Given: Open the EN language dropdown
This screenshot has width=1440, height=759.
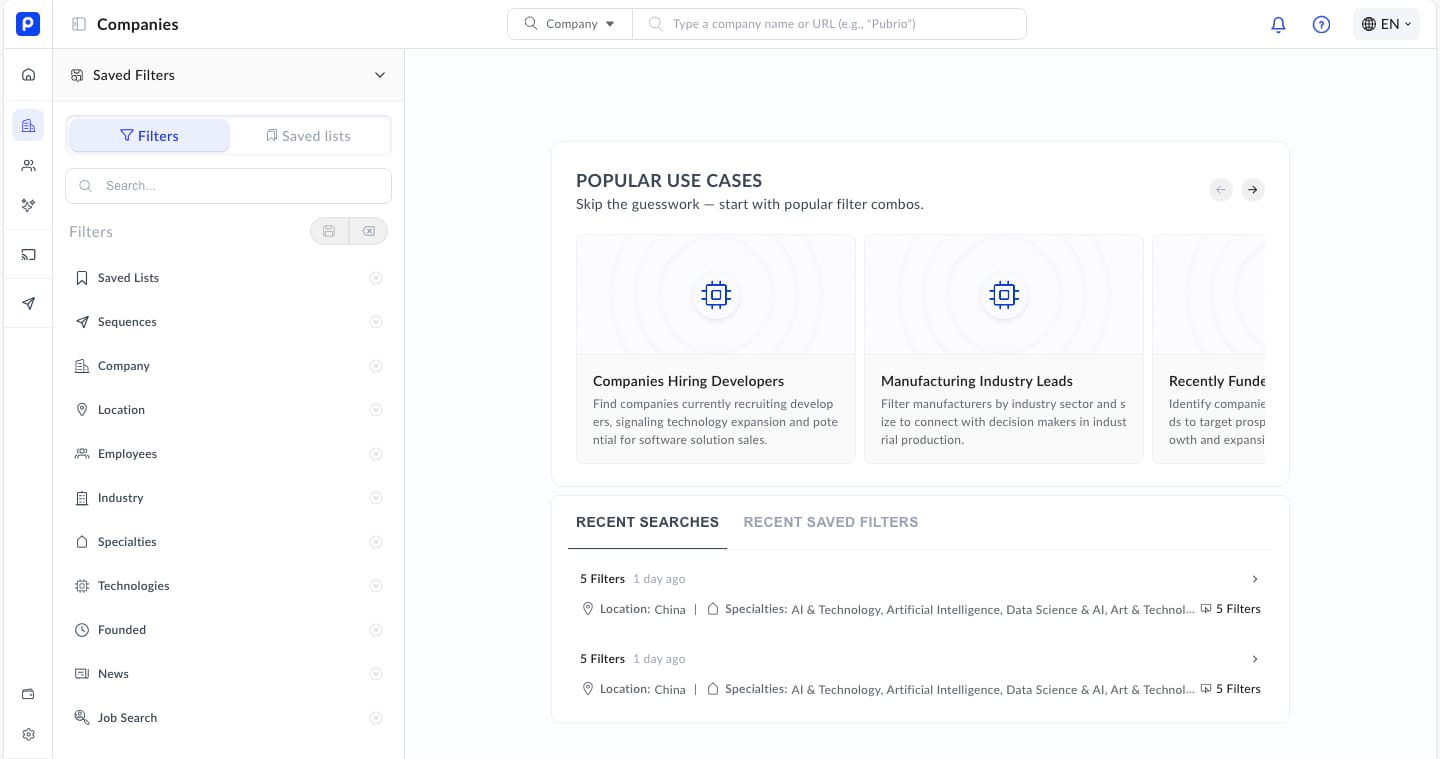Looking at the screenshot, I should (1386, 24).
